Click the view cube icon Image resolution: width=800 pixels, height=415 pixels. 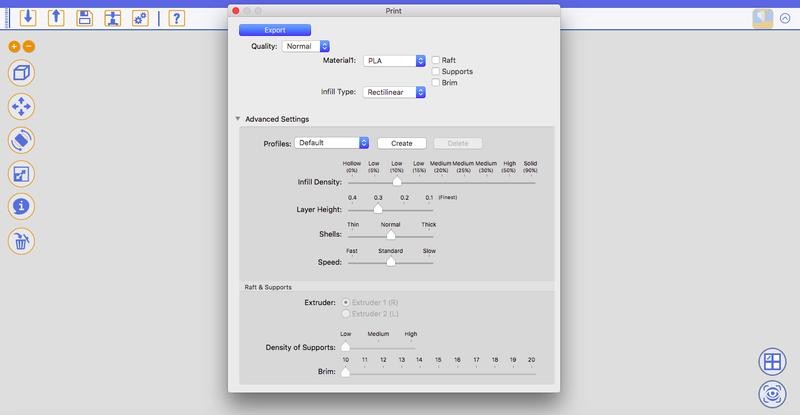(22, 73)
